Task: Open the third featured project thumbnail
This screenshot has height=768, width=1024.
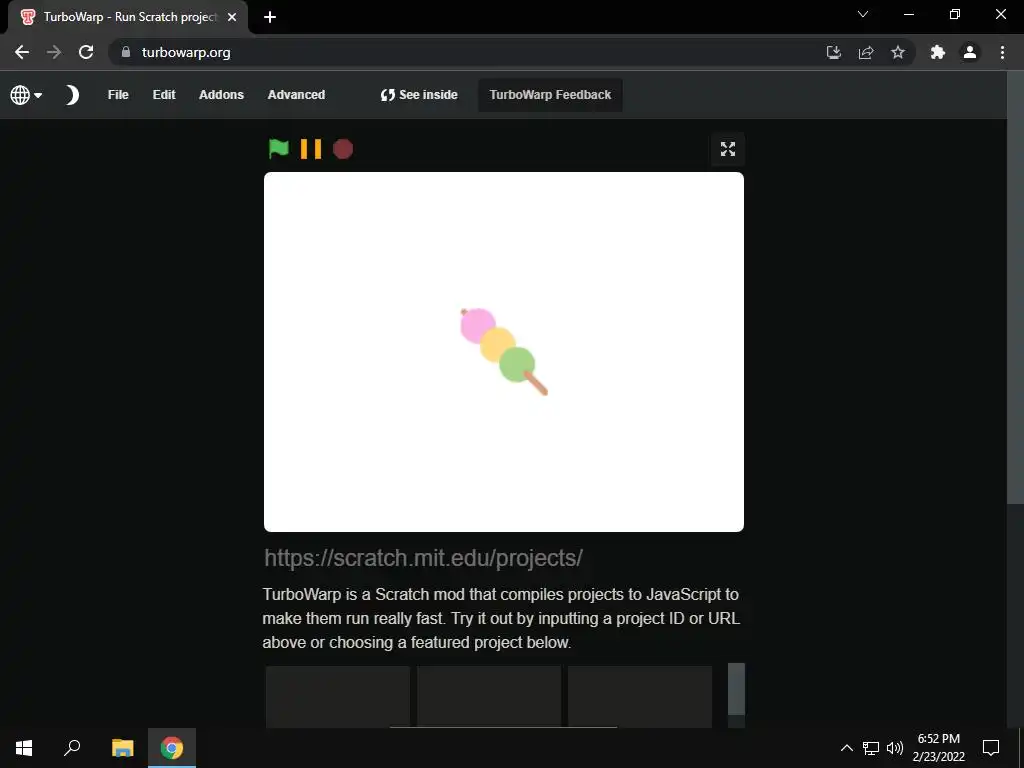Action: point(639,696)
